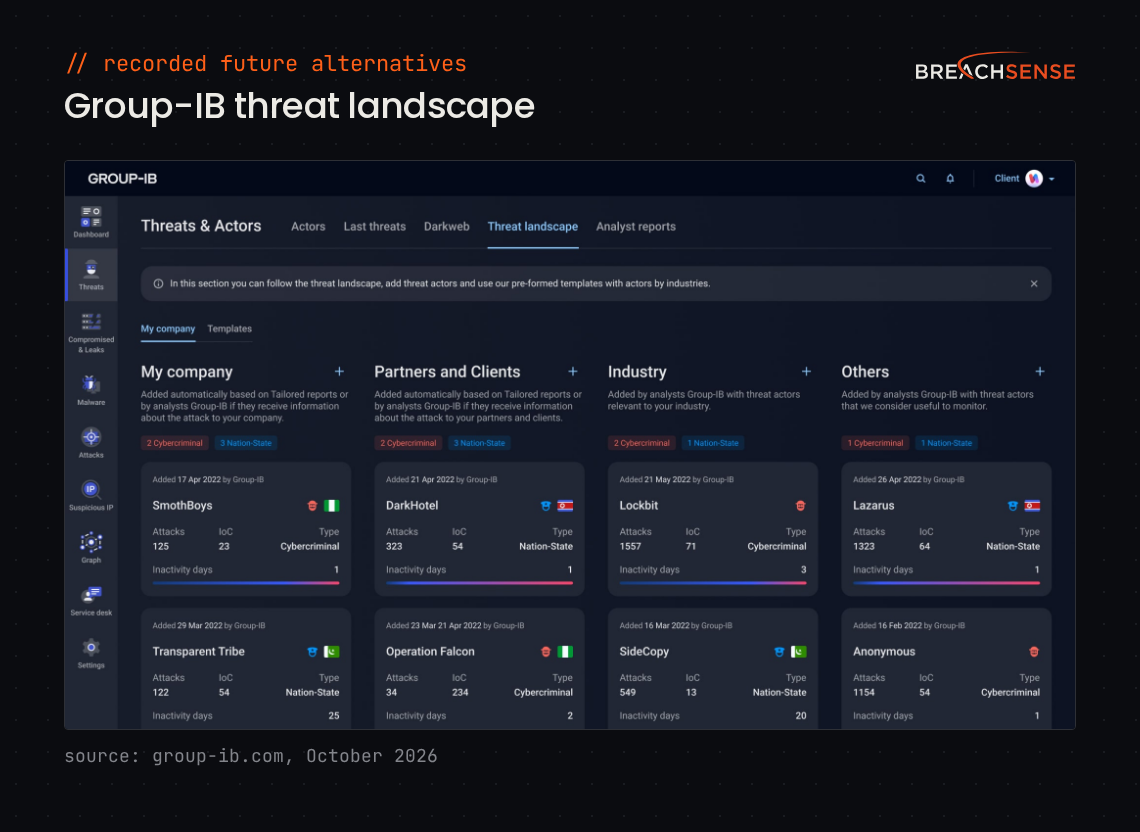Filter Partners by 2 Cybercriminal tag
The width and height of the screenshot is (1140, 832).
[408, 443]
